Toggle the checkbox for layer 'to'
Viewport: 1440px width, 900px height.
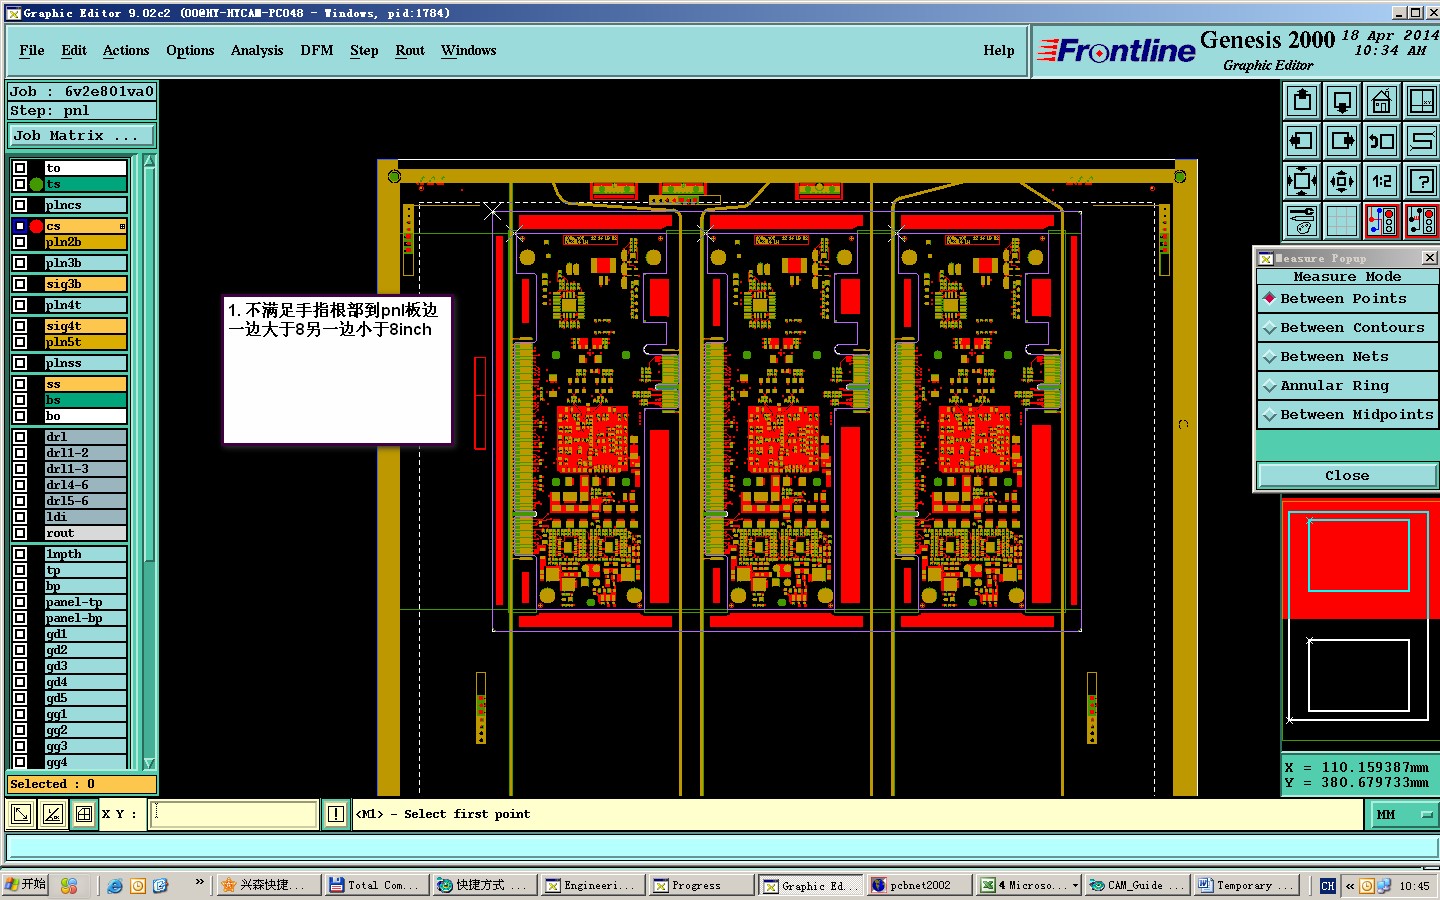click(20, 168)
